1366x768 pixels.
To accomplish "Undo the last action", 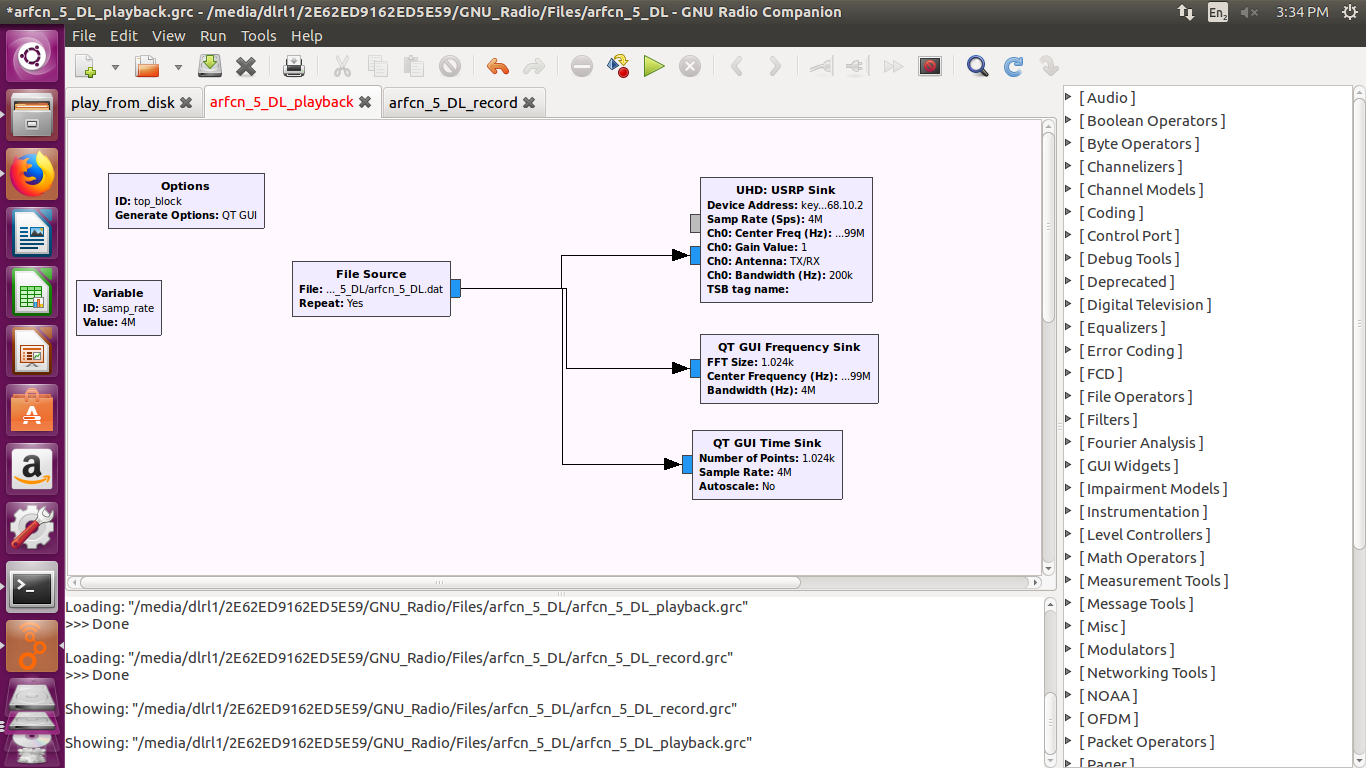I will (x=498, y=67).
